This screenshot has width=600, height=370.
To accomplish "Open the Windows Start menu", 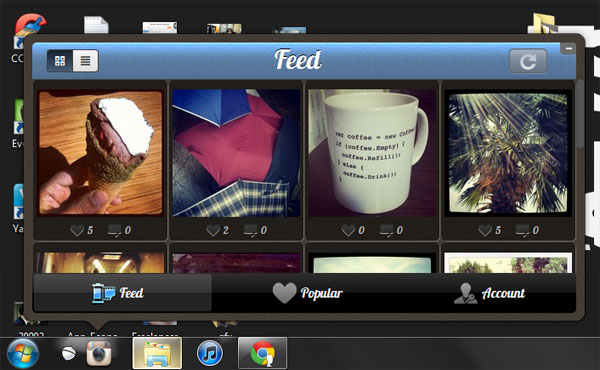I will 23,354.
